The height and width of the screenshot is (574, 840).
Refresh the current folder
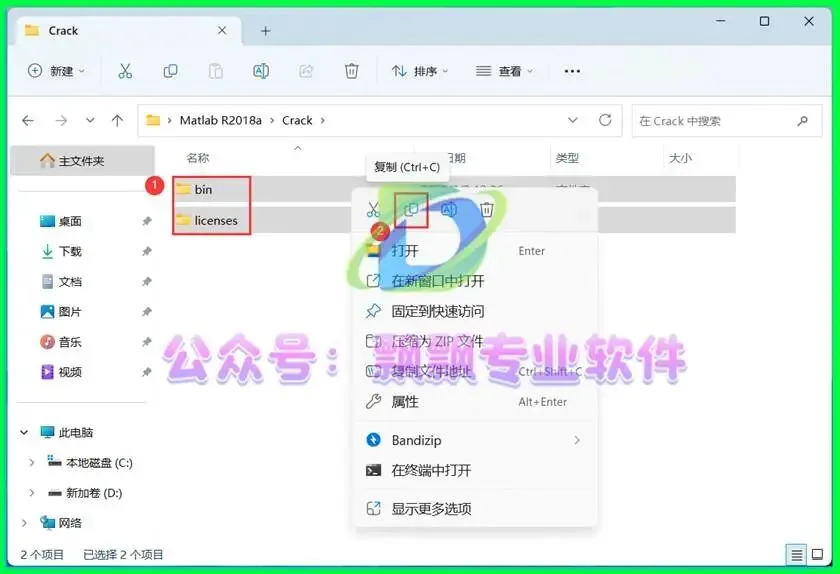(x=605, y=120)
